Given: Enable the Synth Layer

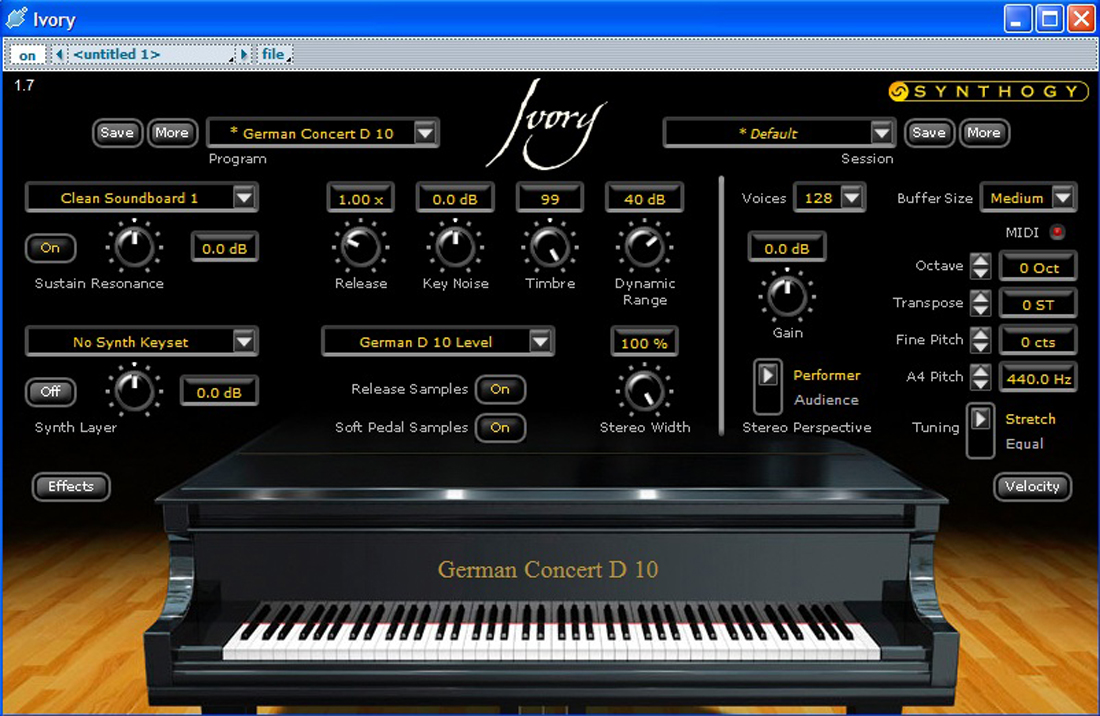Looking at the screenshot, I should point(50,392).
